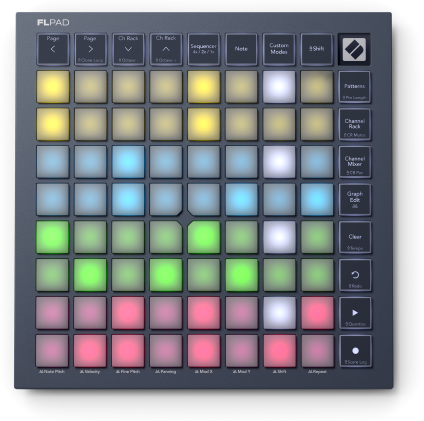Tap the pad above the Velocity label
Screen dimensions: 424x421
point(90,351)
